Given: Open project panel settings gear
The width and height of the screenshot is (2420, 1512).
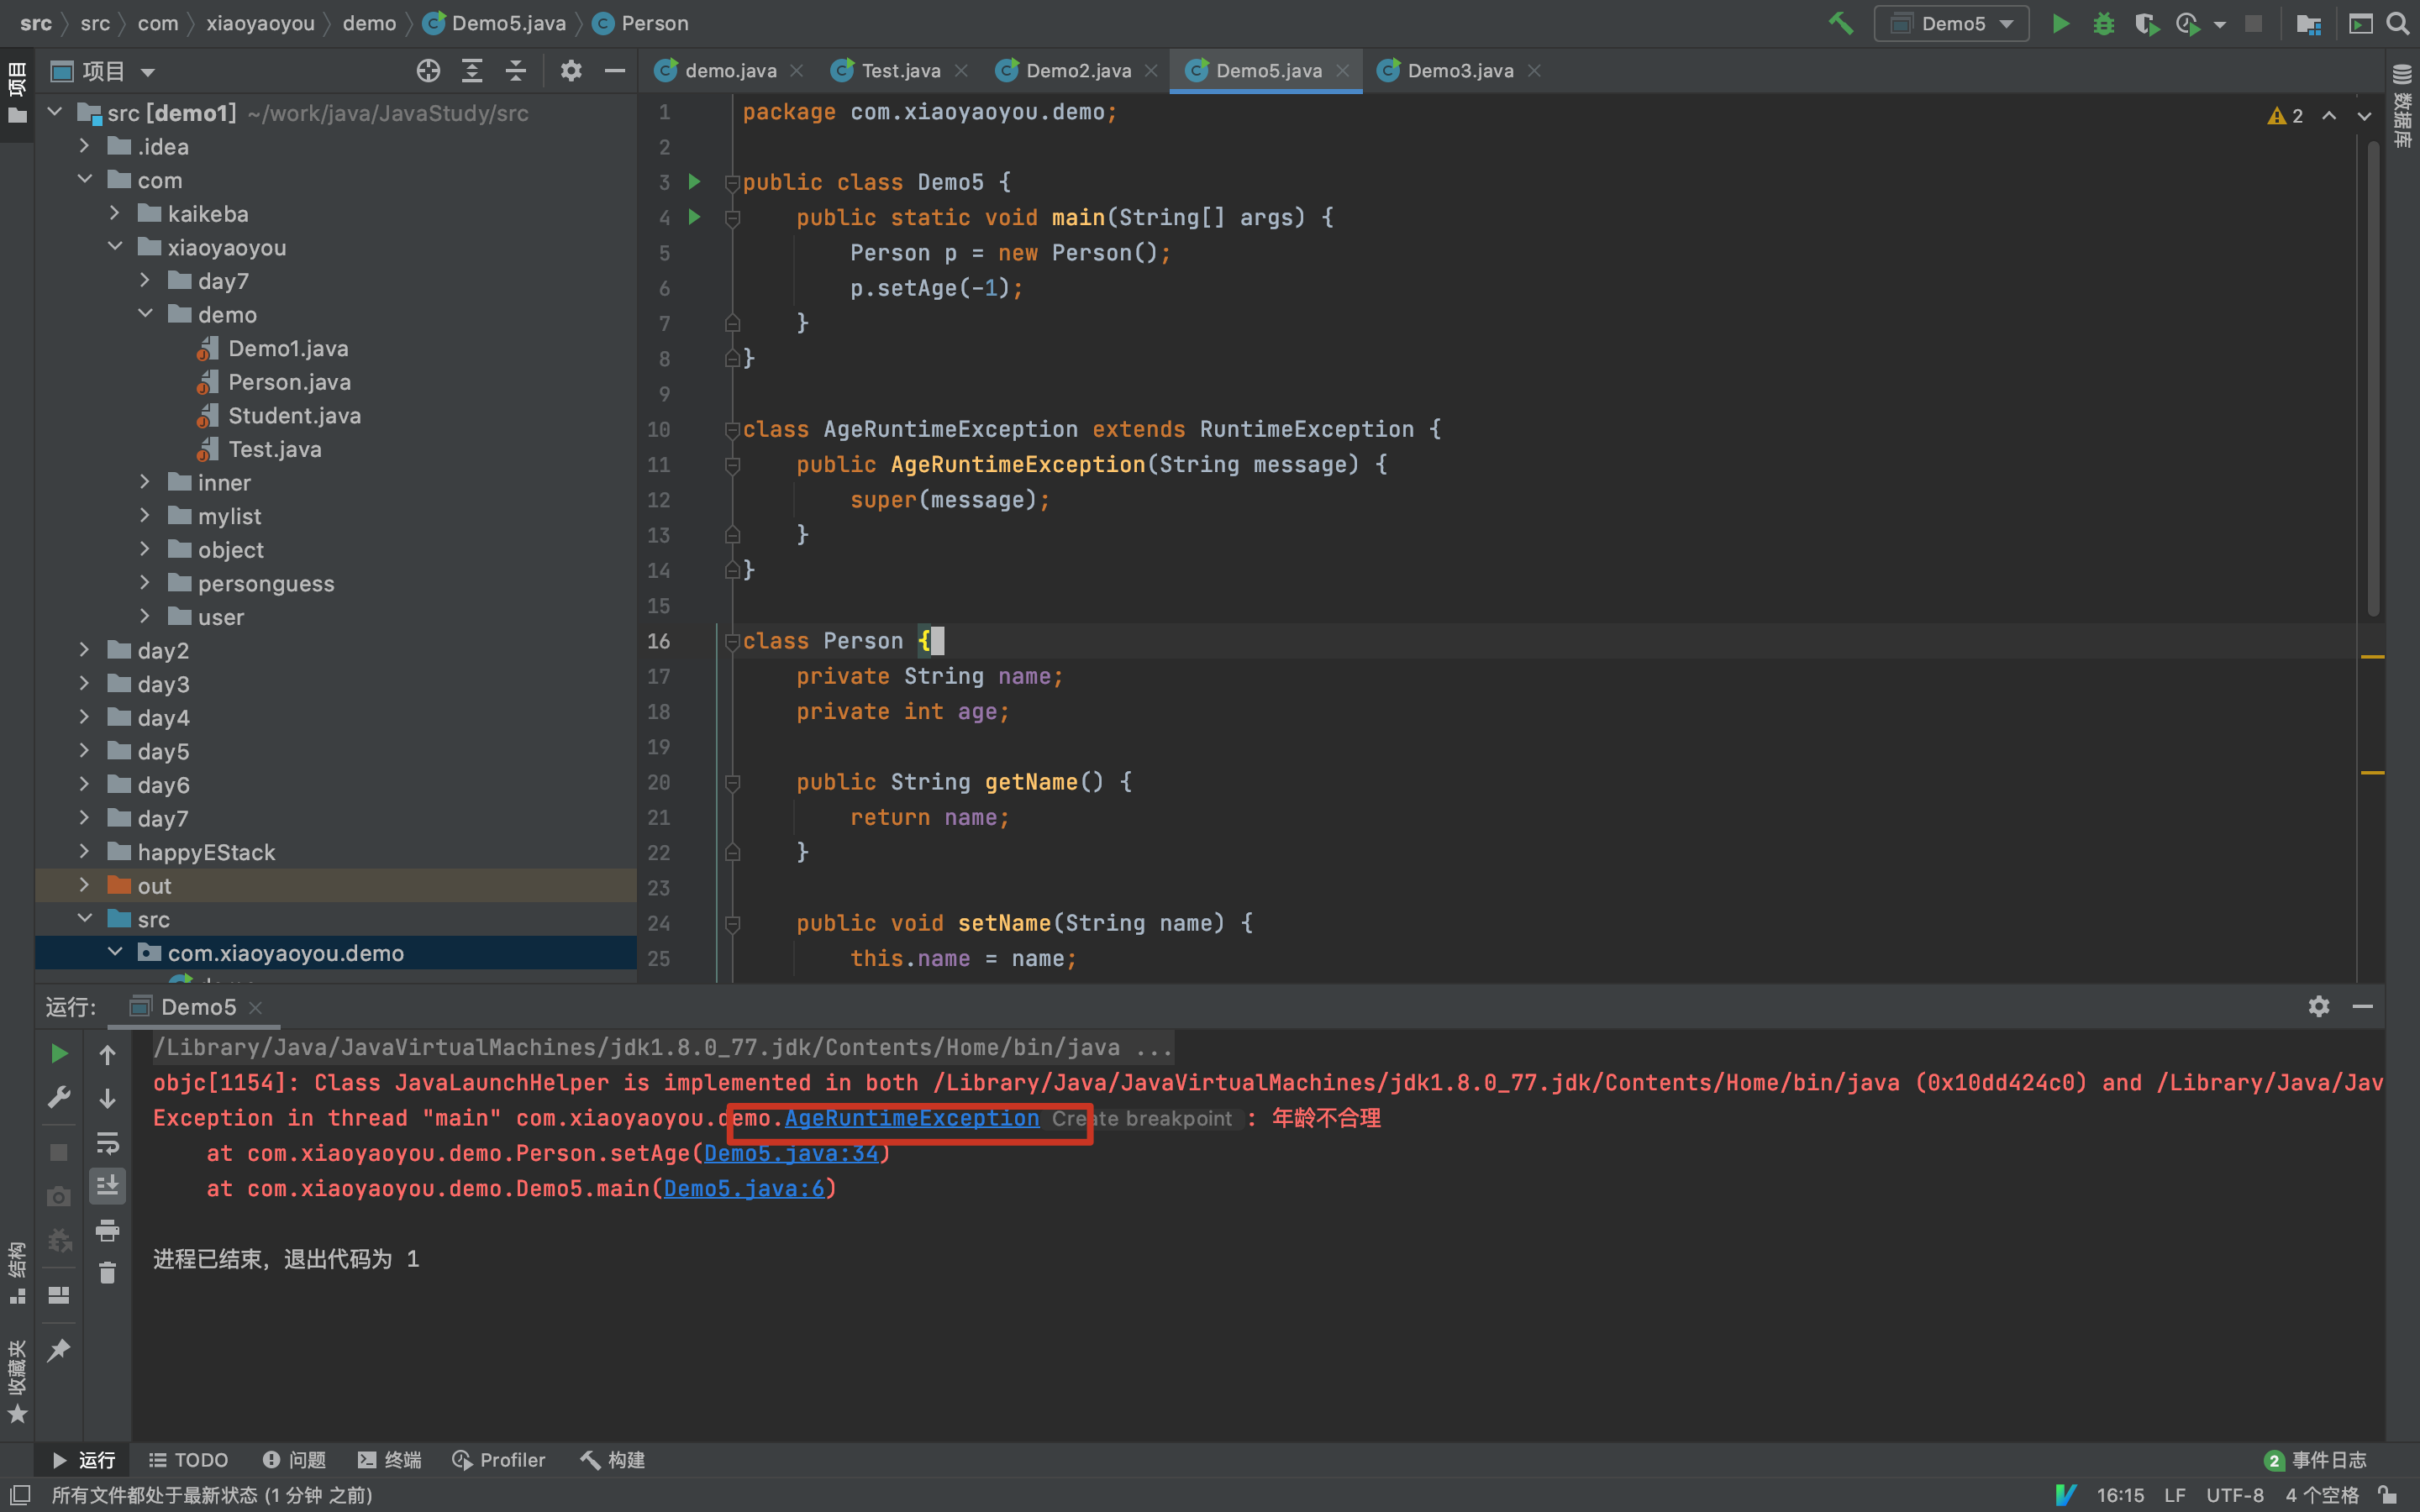Looking at the screenshot, I should tap(570, 70).
